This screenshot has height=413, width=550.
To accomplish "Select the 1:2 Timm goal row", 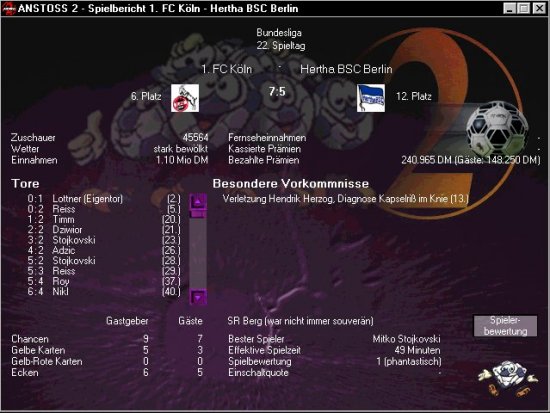I will point(104,220).
